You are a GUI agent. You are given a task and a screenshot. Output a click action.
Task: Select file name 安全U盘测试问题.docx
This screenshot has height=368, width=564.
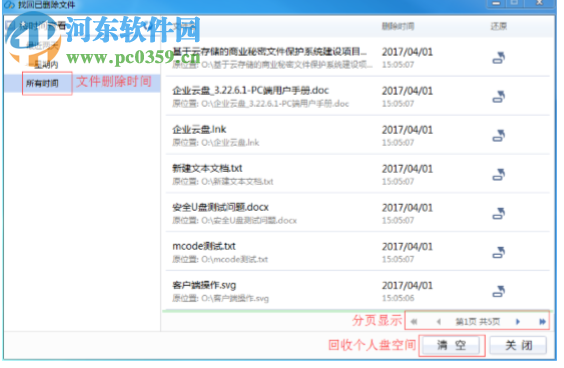(220, 207)
